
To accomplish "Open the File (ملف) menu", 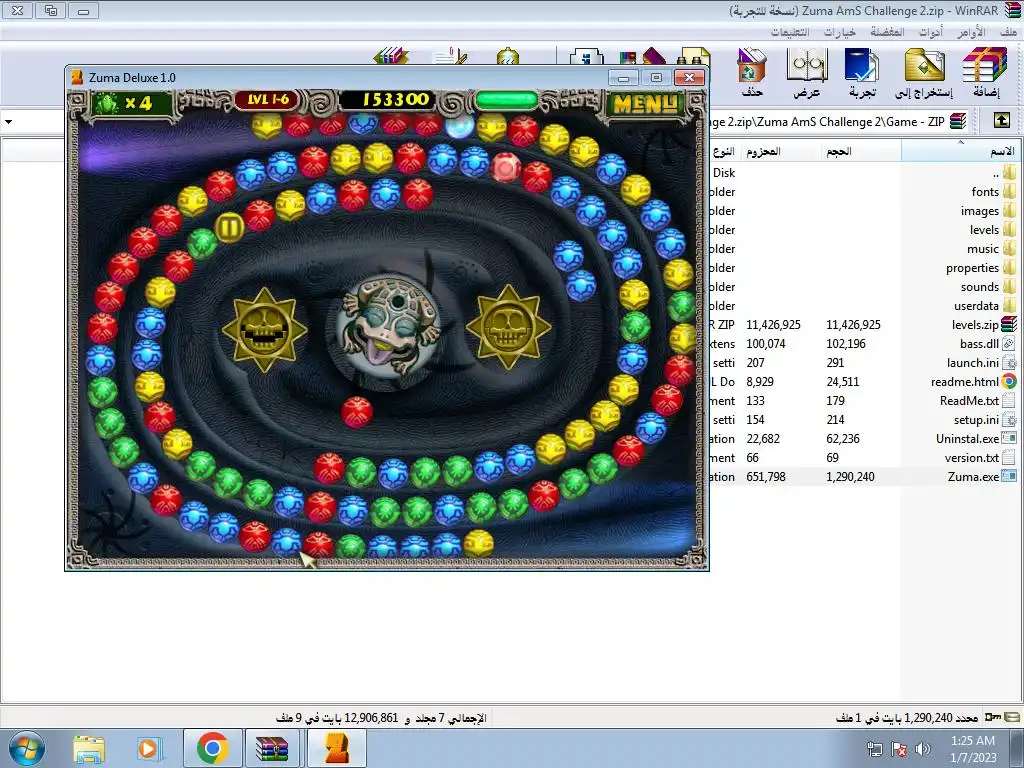I will pyautogui.click(x=1008, y=32).
